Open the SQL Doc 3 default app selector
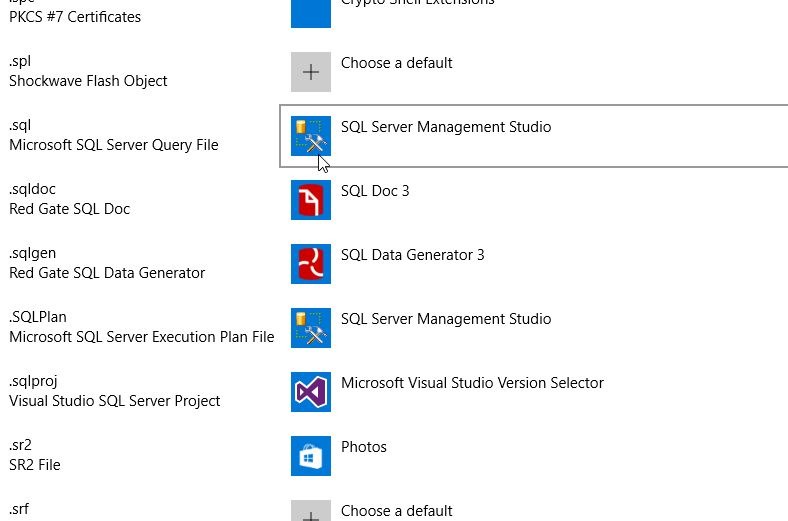Viewport: 788px width, 521px height. 375,191
